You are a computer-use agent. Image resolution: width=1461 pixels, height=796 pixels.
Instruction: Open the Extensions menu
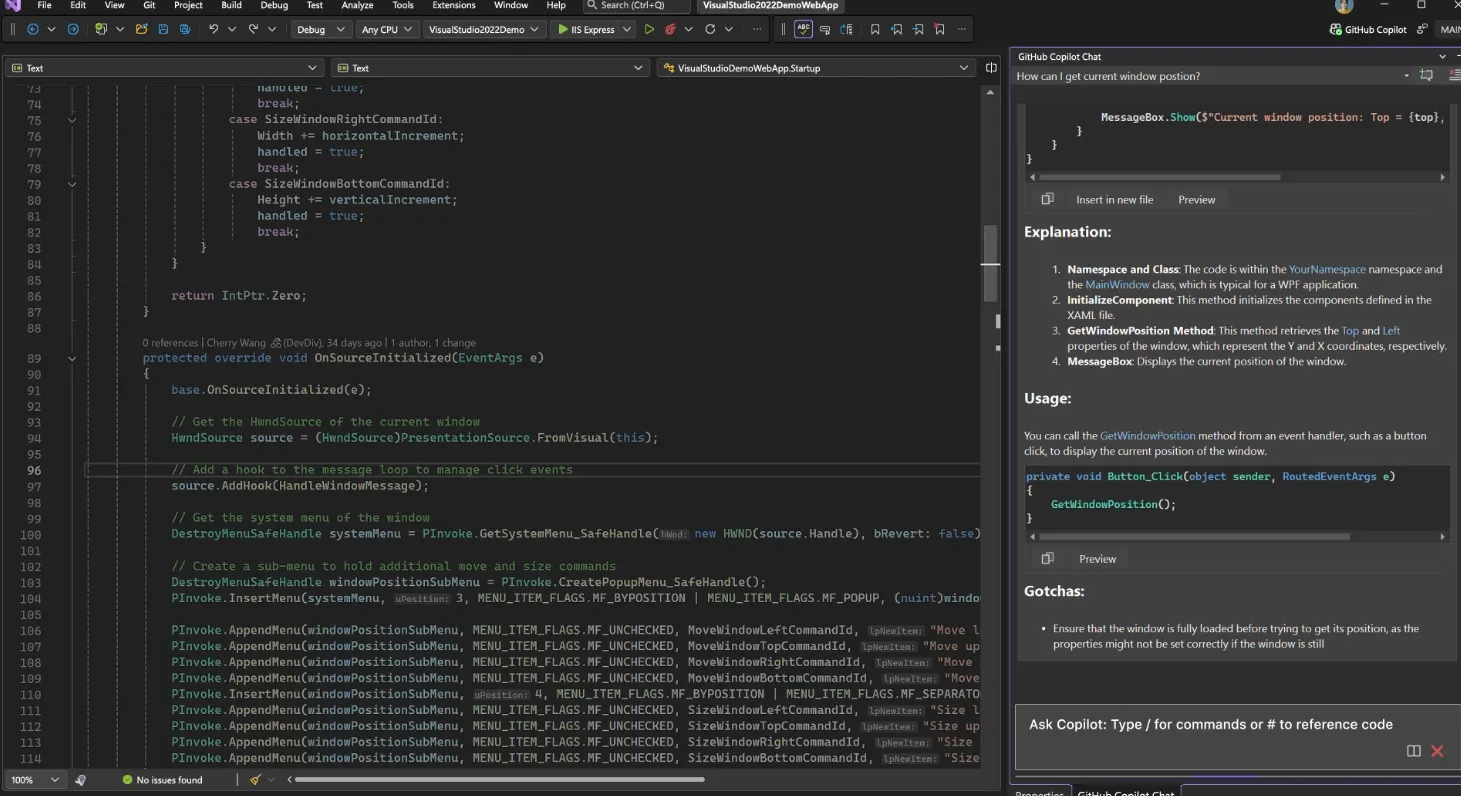point(454,5)
